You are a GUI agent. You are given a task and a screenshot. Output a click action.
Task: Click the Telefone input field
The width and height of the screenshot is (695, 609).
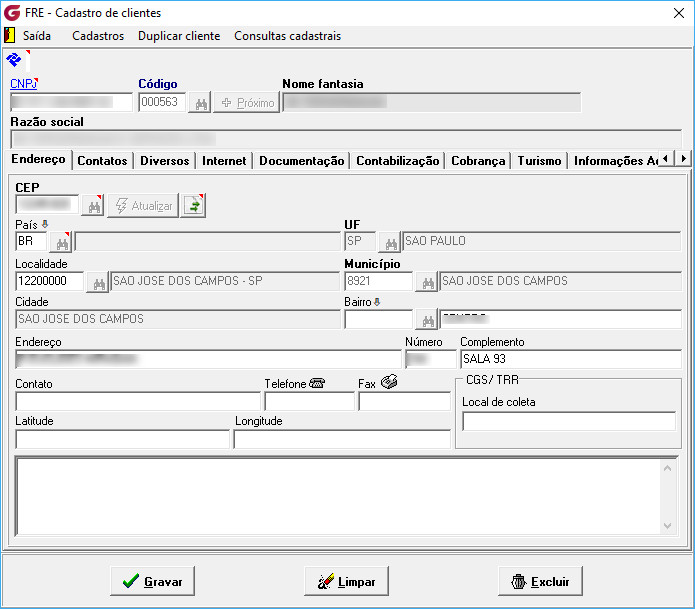(310, 402)
